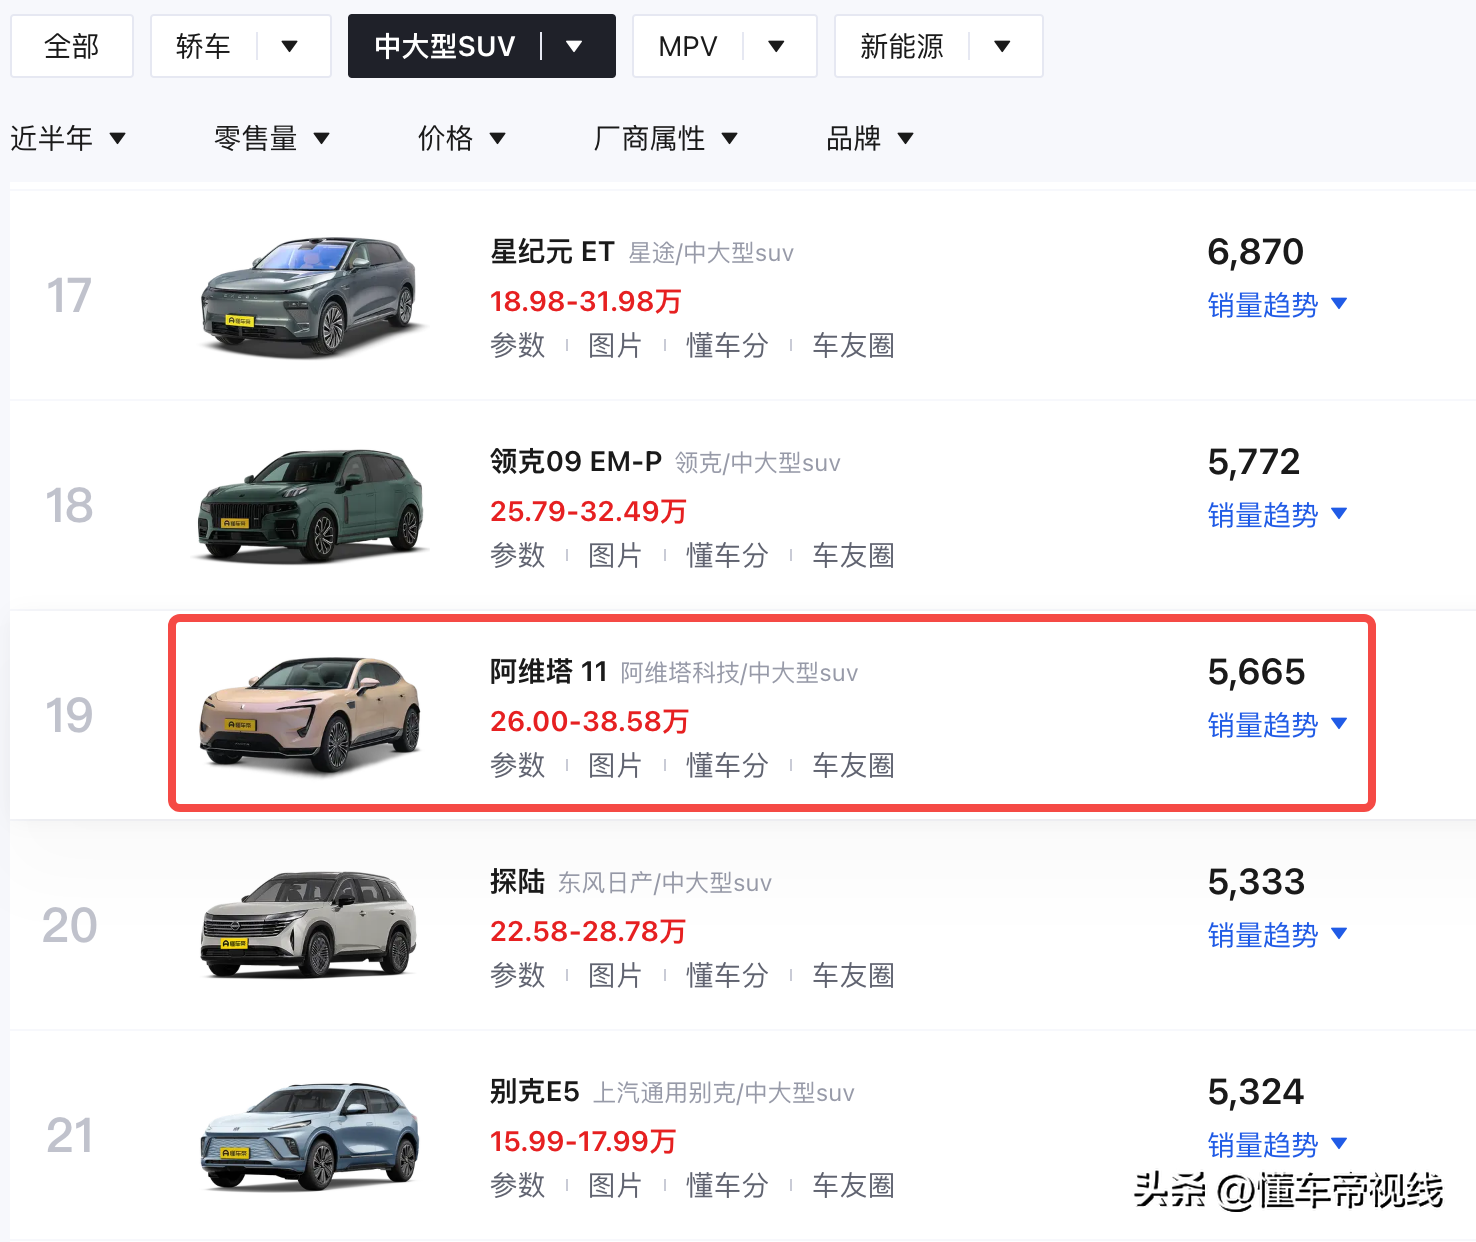The width and height of the screenshot is (1476, 1242).
Task: Select the MPV category tab
Action: [x=687, y=45]
